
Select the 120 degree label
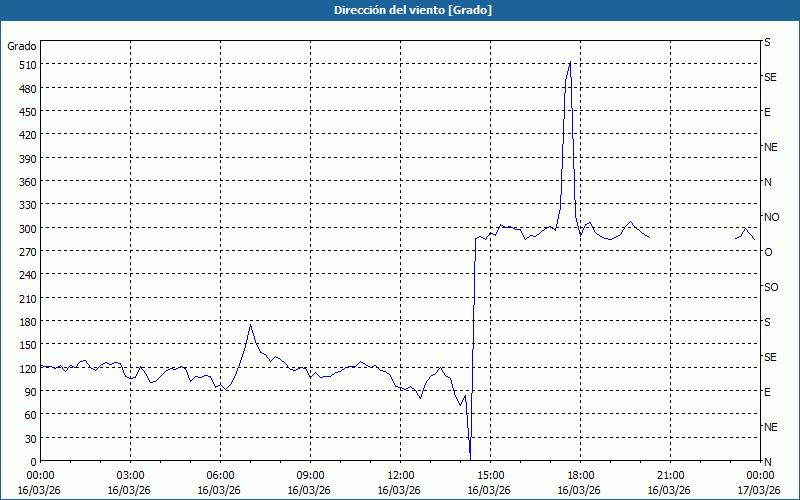28,369
